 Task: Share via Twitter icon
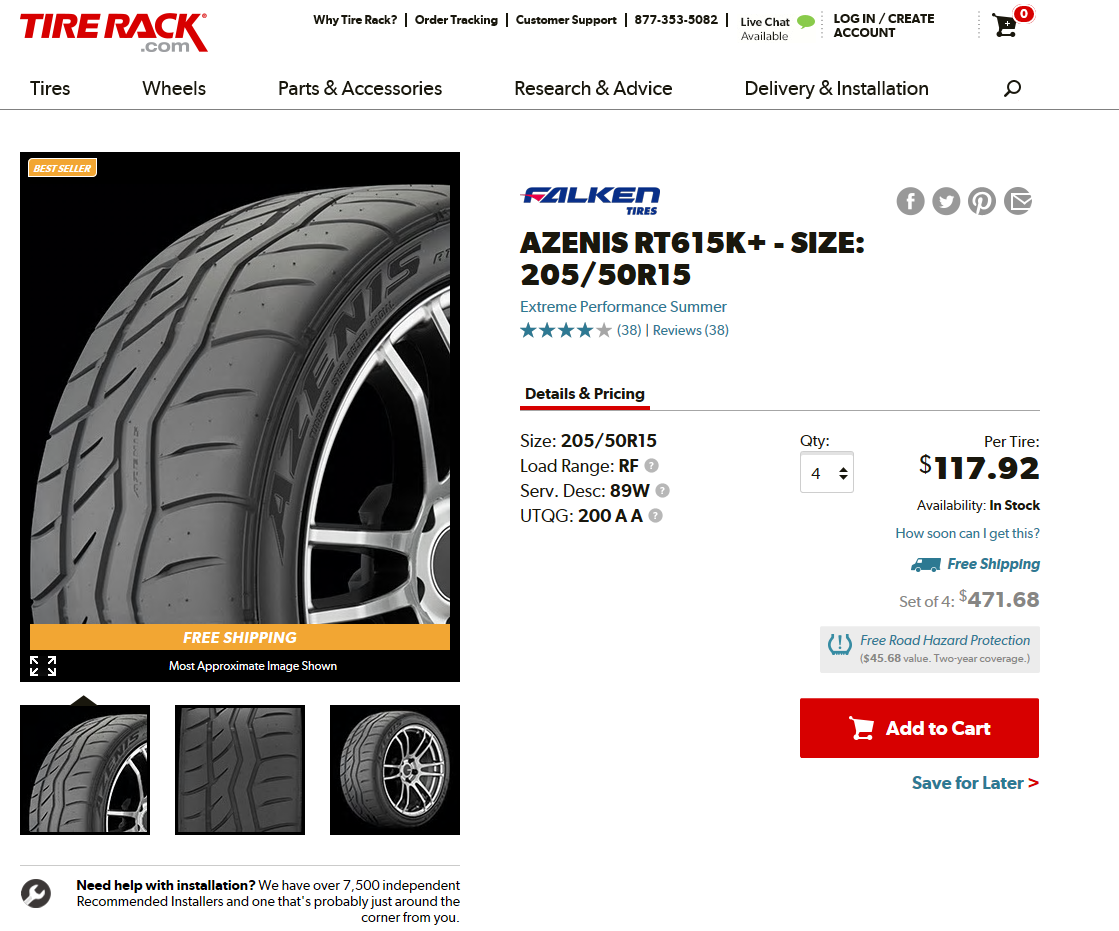(946, 201)
